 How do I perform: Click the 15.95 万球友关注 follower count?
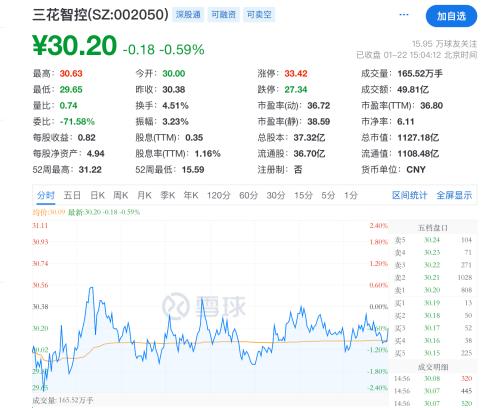(444, 44)
